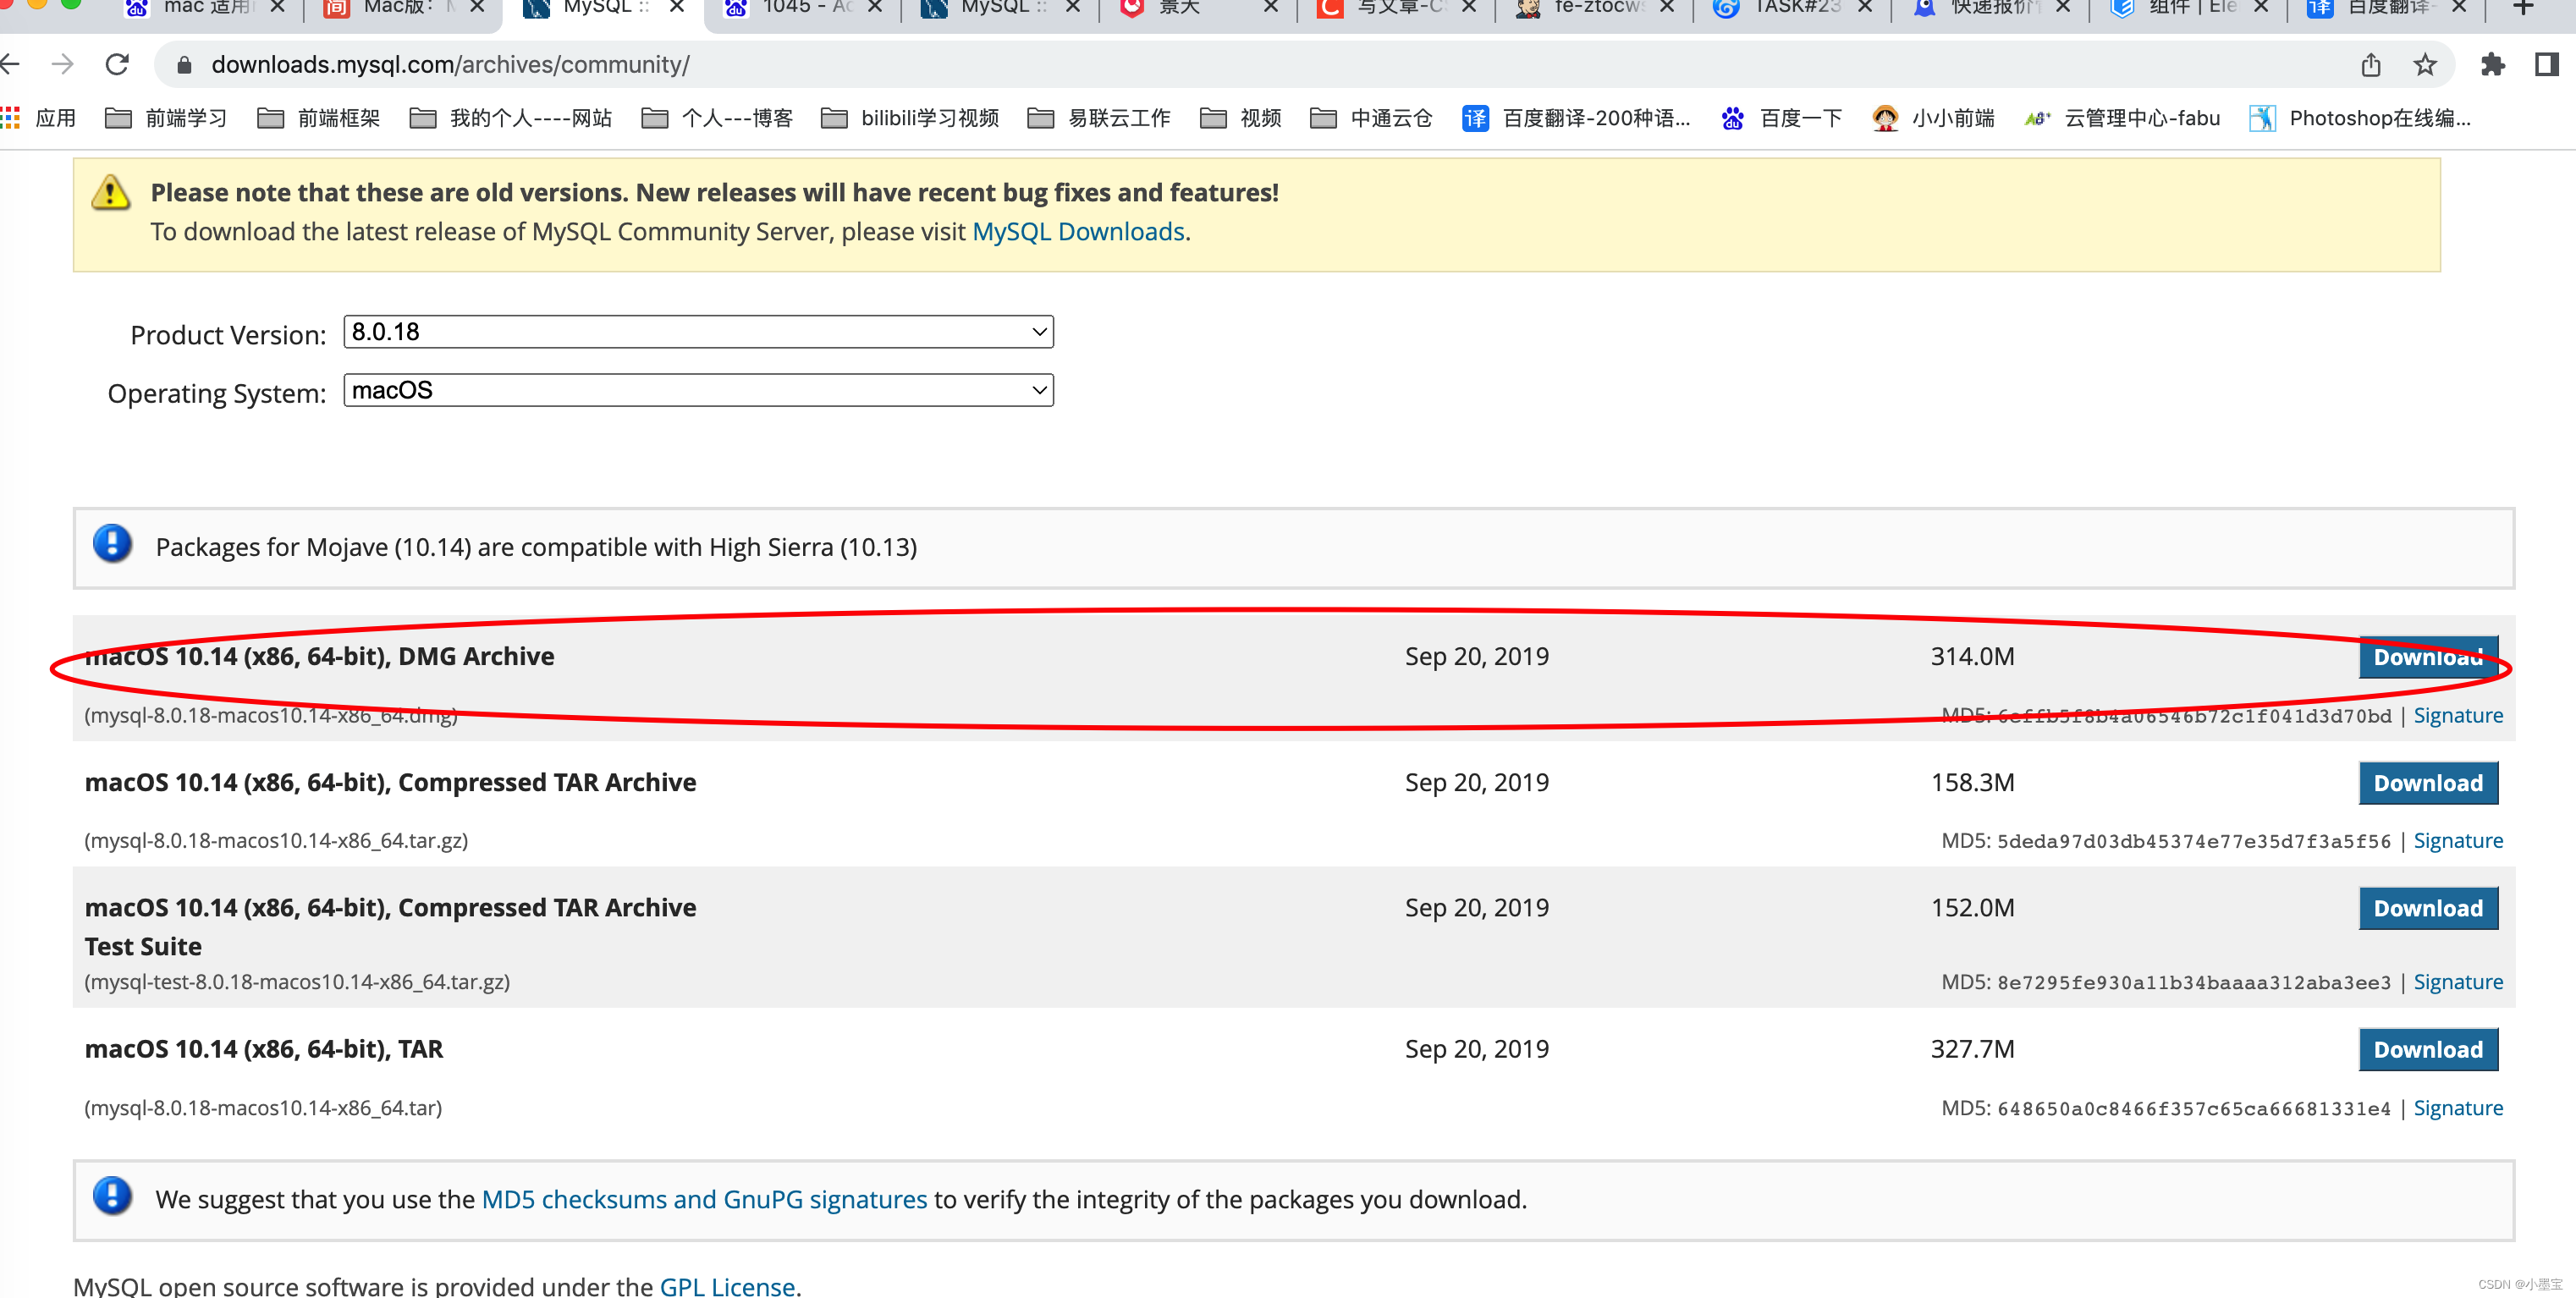Open Signature link for DMG Archive
2576x1298 pixels.
2458,716
